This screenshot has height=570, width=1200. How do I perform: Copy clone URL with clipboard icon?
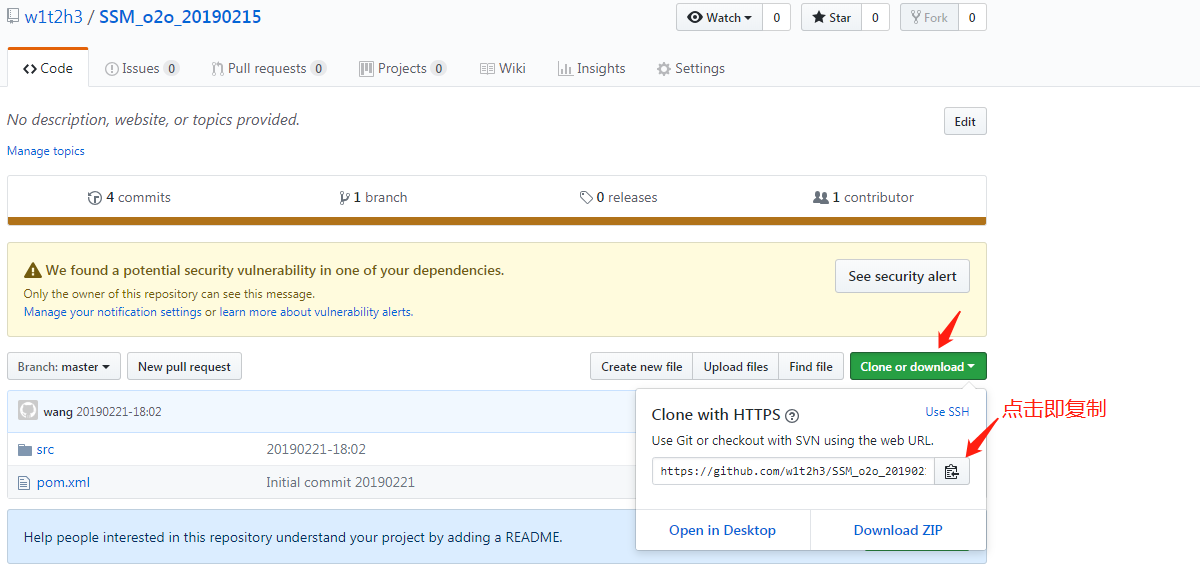pos(951,471)
